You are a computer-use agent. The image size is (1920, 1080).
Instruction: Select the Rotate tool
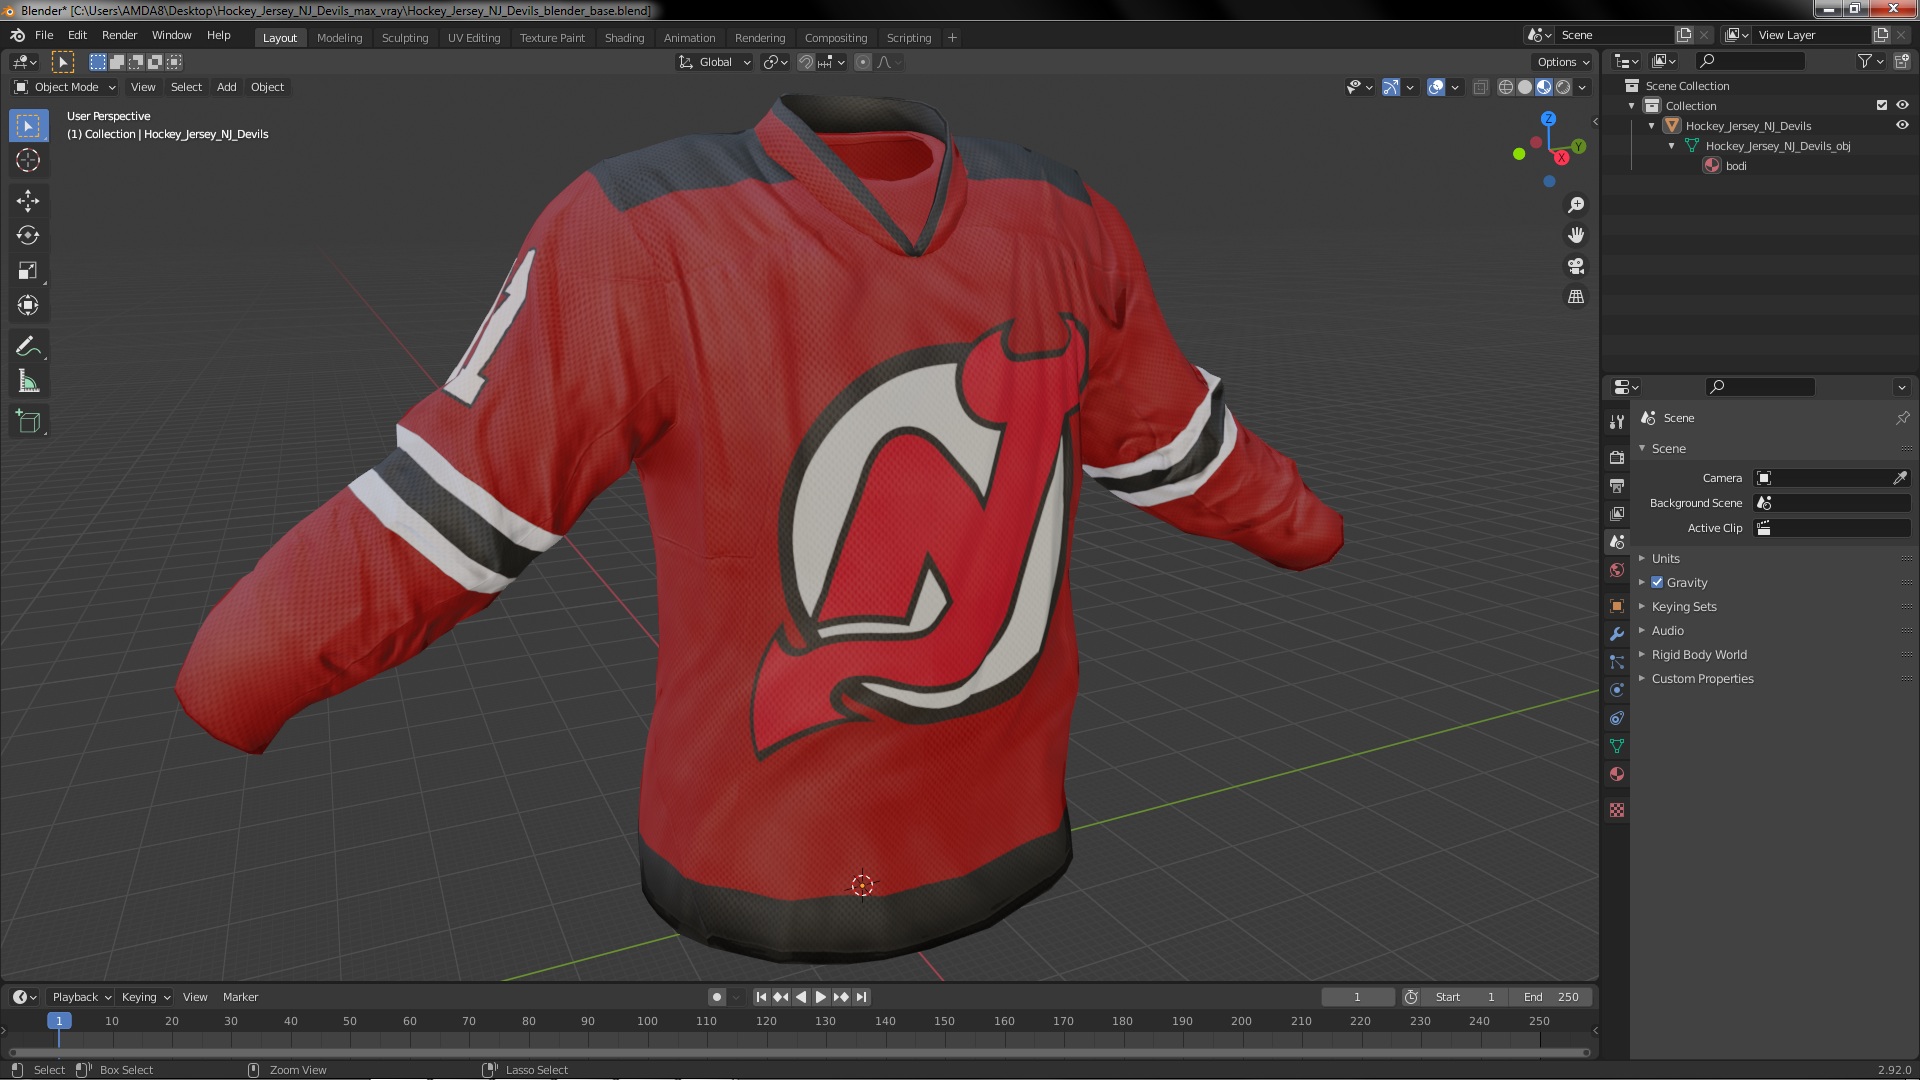28,236
